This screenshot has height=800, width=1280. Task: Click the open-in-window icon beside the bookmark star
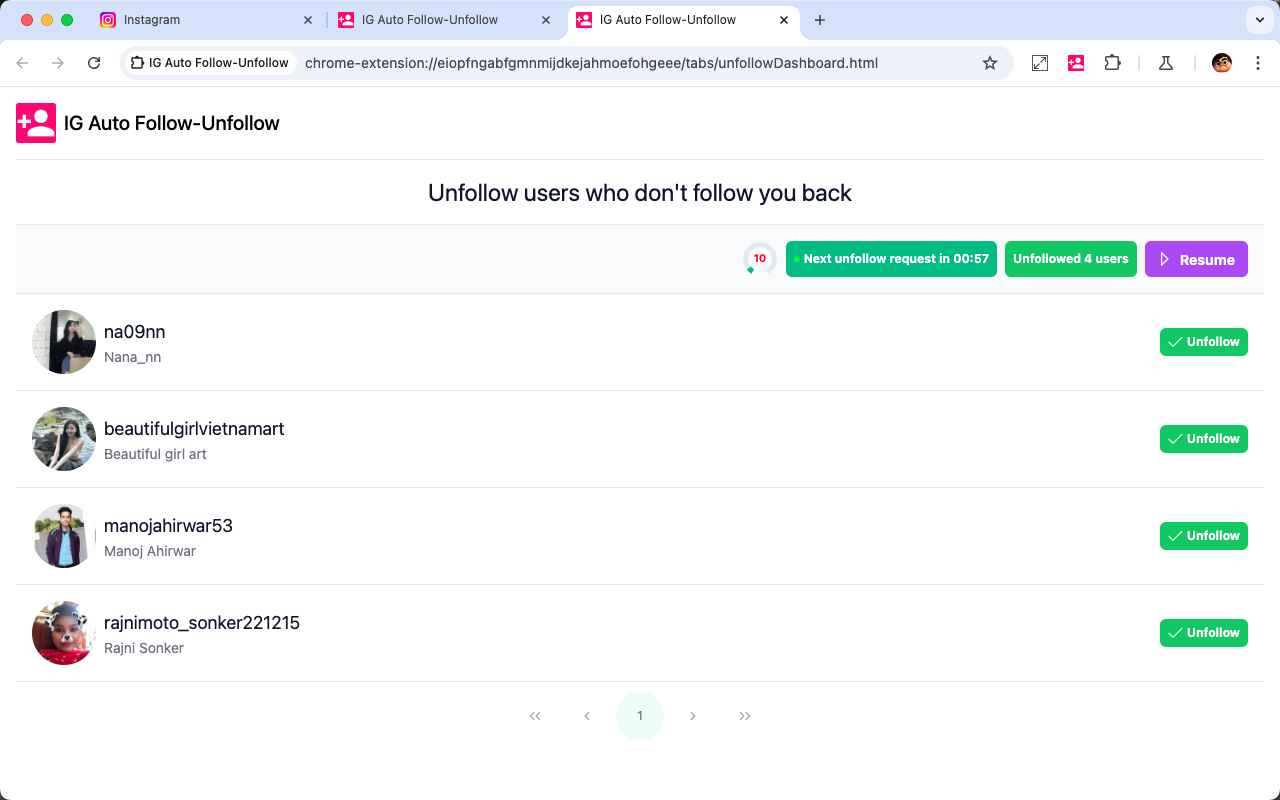pos(1039,62)
